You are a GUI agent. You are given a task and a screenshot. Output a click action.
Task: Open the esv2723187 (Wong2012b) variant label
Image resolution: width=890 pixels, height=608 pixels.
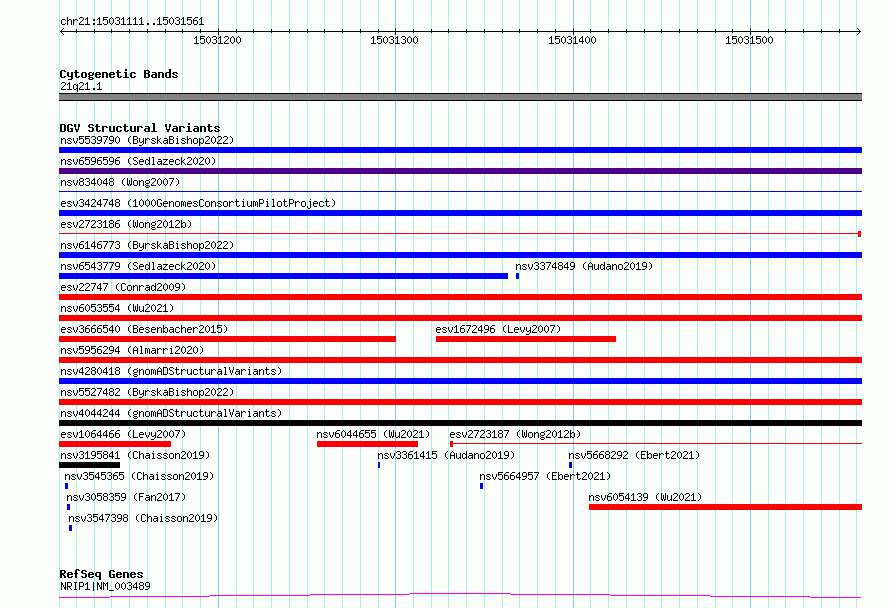click(515, 434)
